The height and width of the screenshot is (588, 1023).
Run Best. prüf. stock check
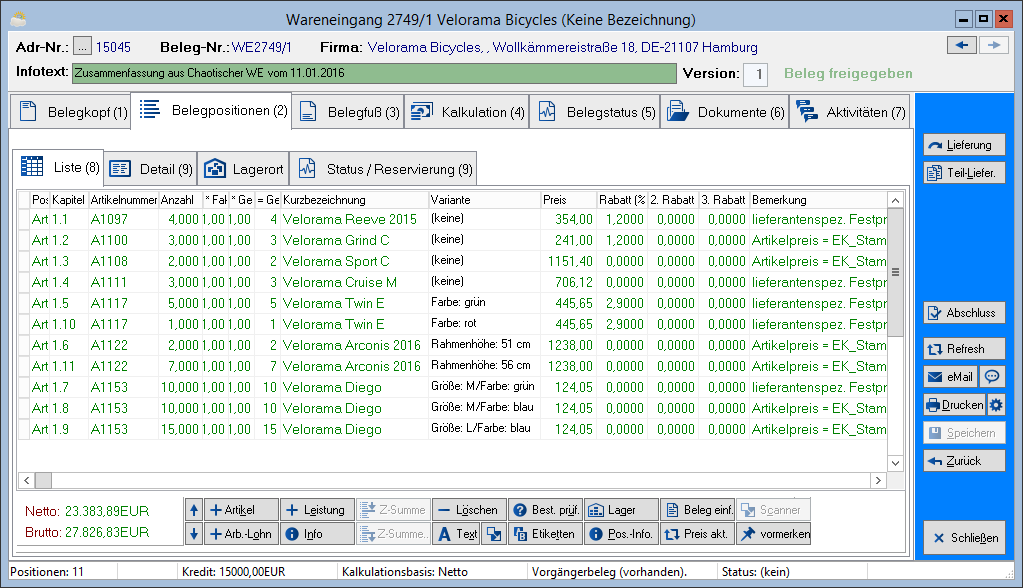click(x=545, y=510)
